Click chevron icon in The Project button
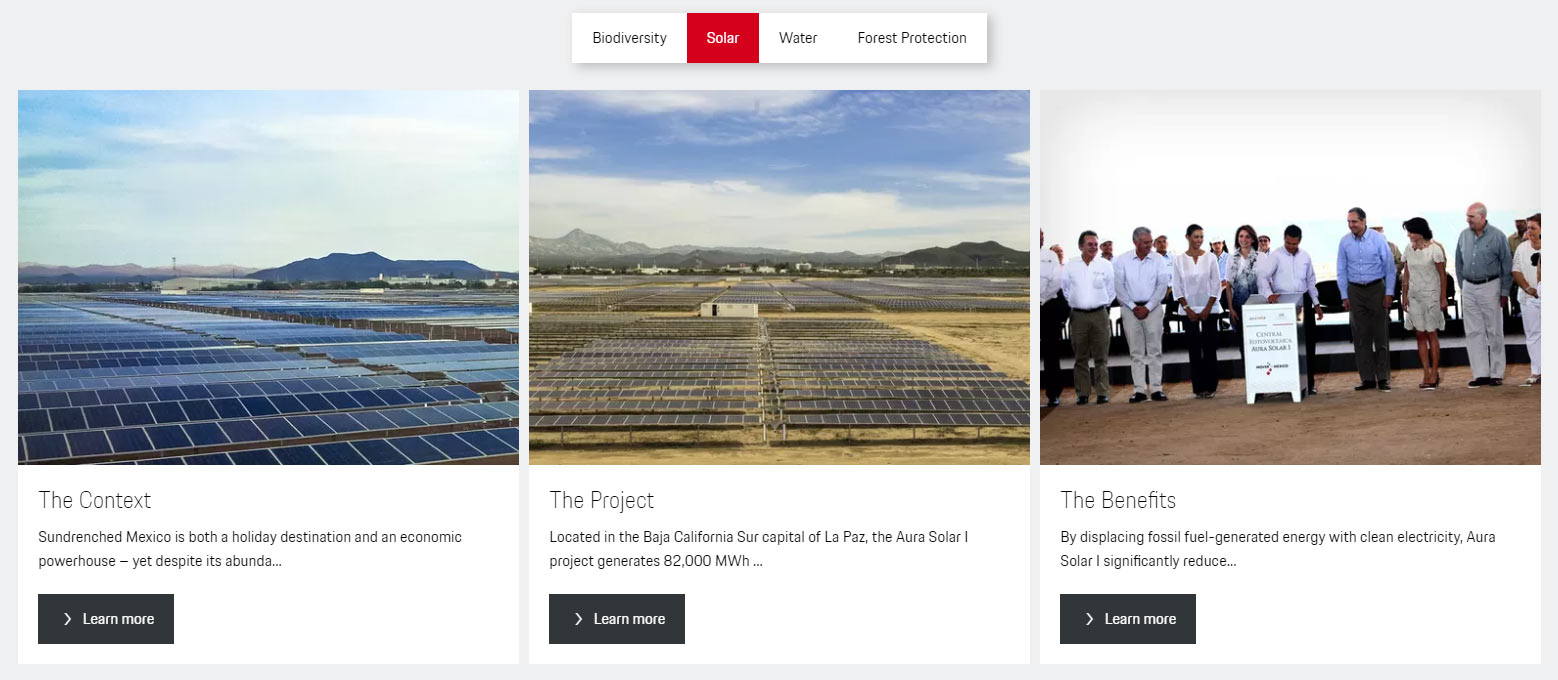 pos(578,619)
